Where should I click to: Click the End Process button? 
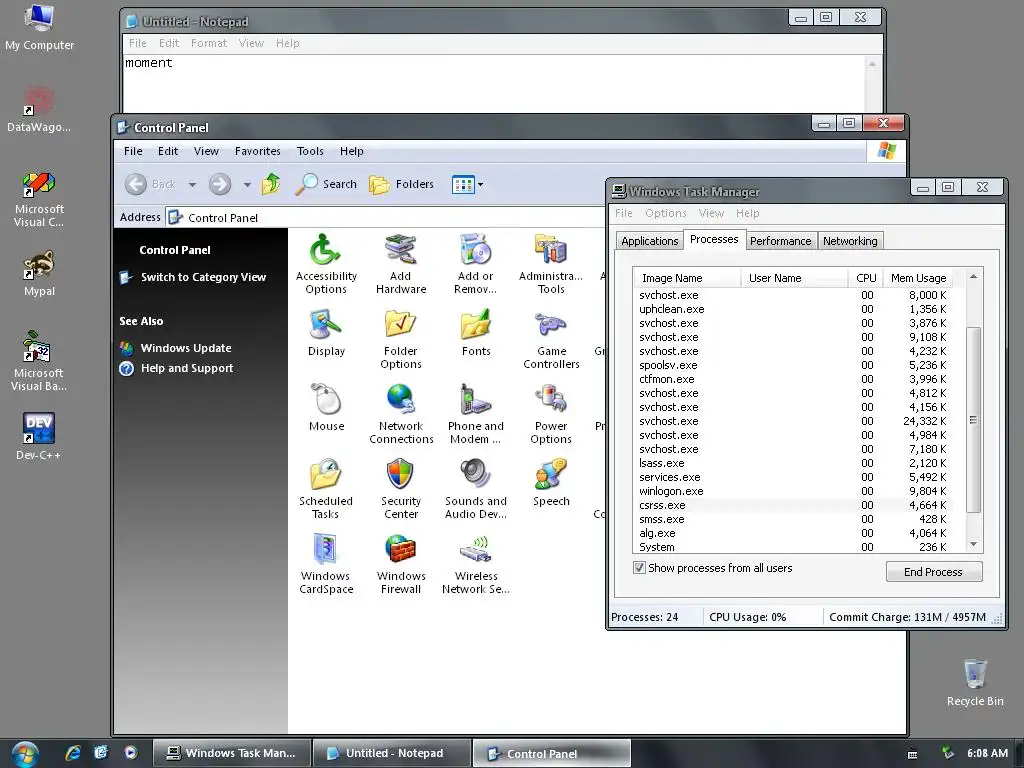pyautogui.click(x=933, y=572)
